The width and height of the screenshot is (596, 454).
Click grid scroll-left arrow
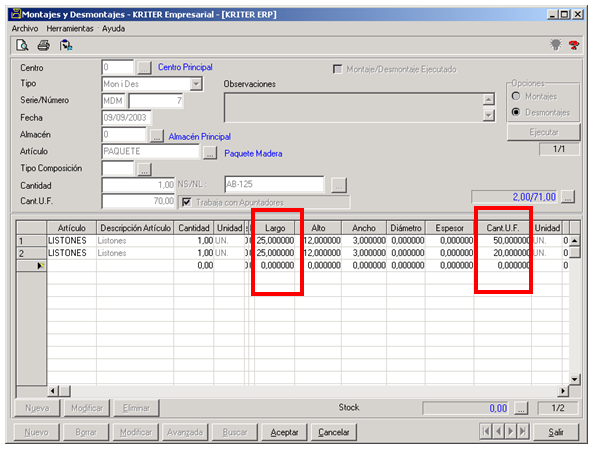point(53,391)
